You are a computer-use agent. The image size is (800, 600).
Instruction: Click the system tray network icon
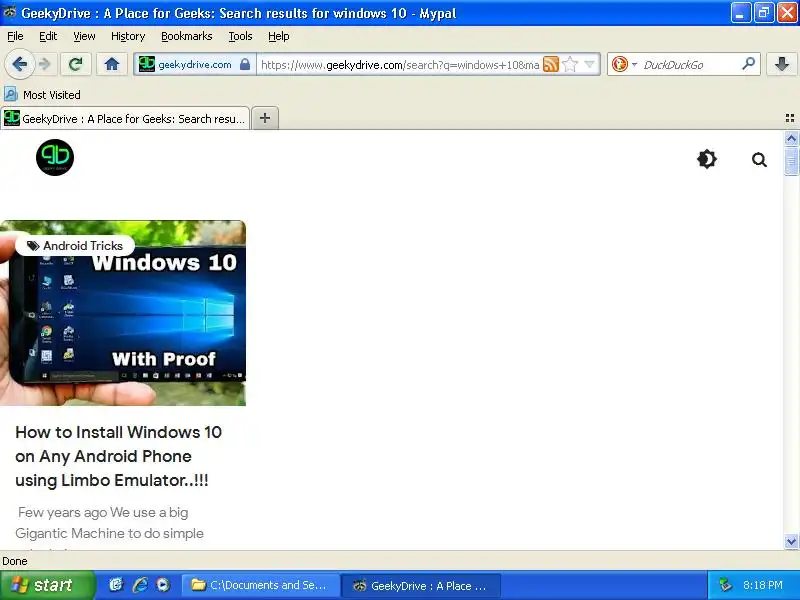(x=725, y=585)
